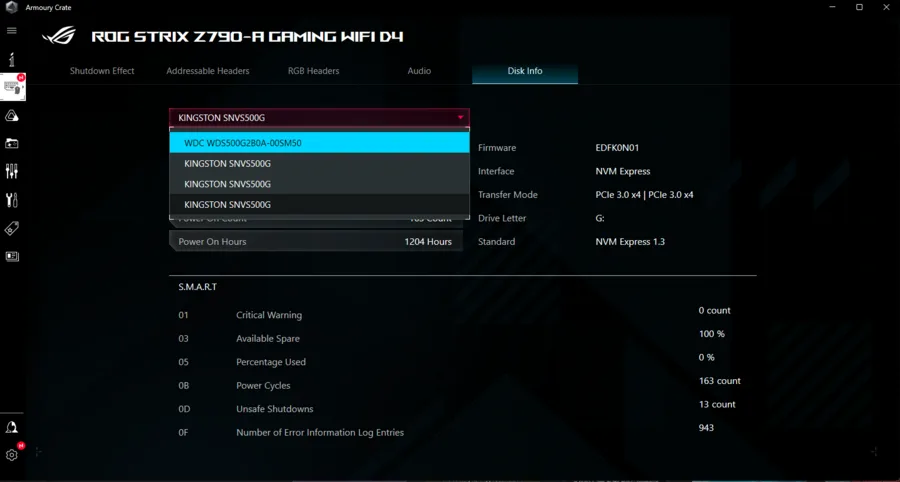Open the Tools wrench icon
Image resolution: width=900 pixels, height=482 pixels.
tap(11, 200)
